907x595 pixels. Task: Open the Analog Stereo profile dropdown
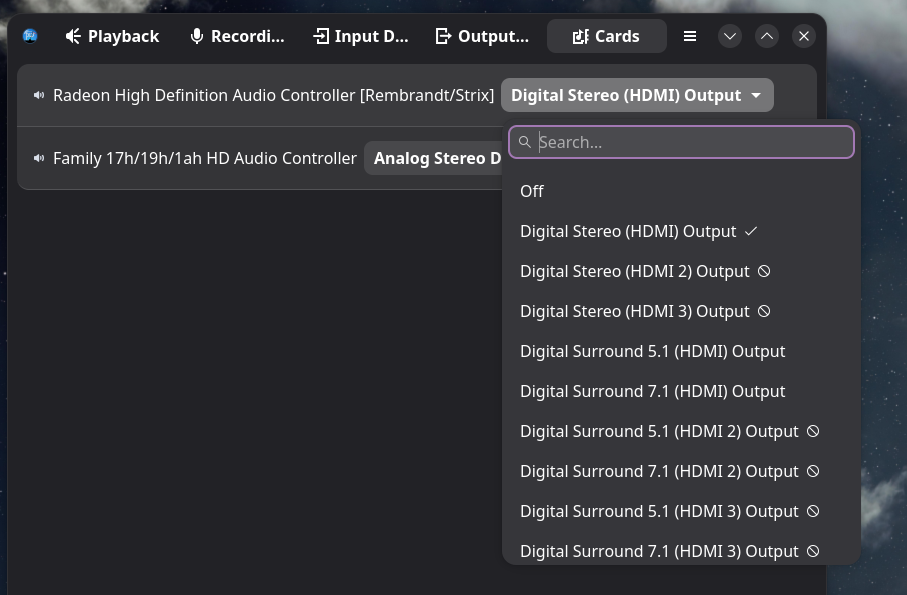(436, 159)
